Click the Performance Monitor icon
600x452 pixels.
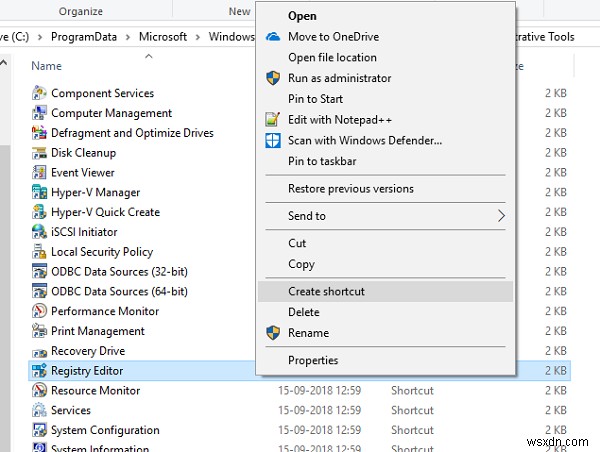click(39, 311)
